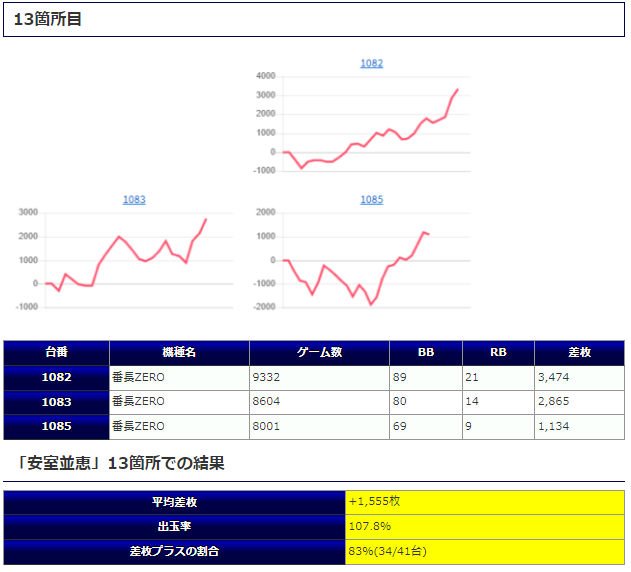Click the 台番 column header
The height and width of the screenshot is (572, 631).
click(56, 353)
